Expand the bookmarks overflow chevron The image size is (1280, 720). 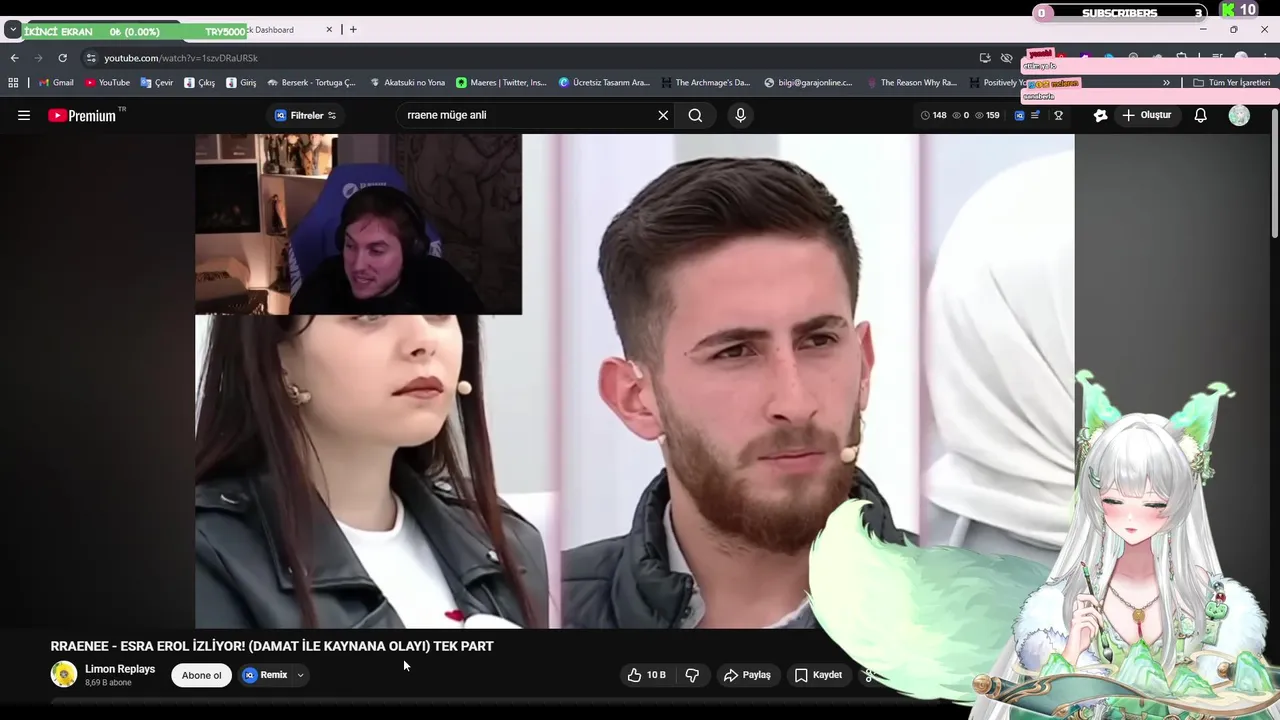coord(1166,83)
